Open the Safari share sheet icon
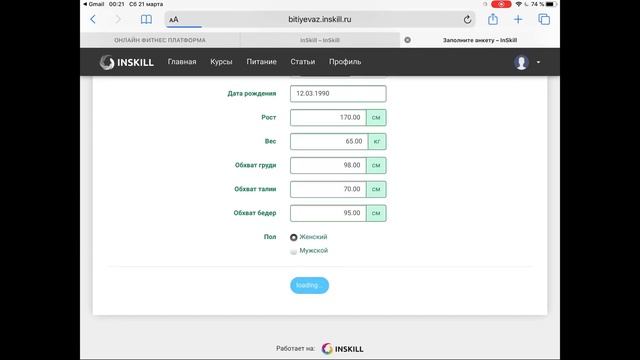Viewport: 640px width, 360px height. pyautogui.click(x=493, y=19)
